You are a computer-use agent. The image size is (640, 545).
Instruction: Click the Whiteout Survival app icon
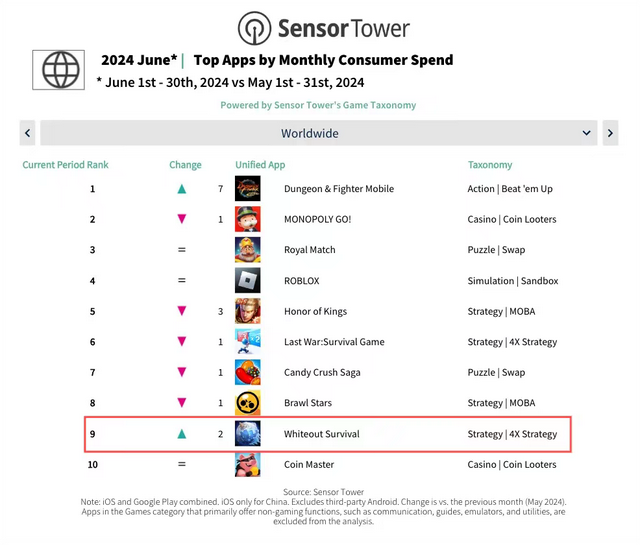(247, 433)
